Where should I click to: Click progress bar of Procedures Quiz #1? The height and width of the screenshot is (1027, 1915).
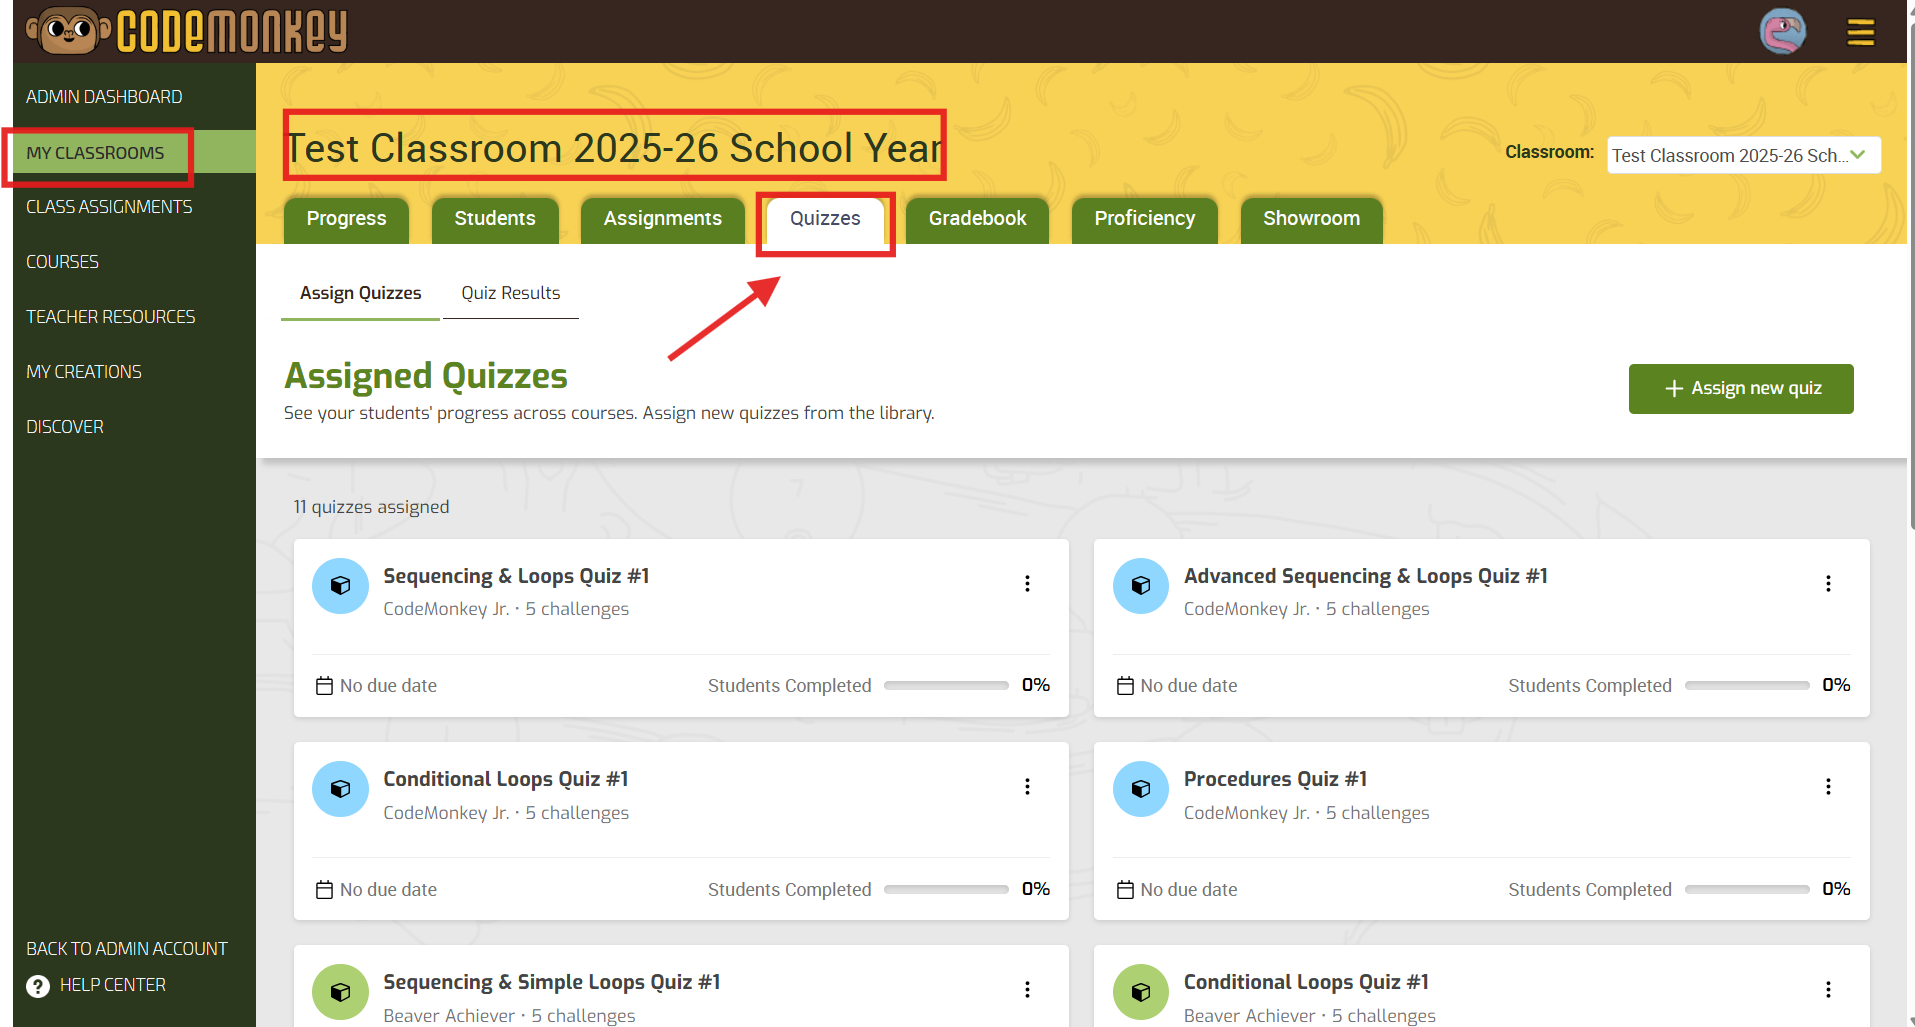(x=1747, y=890)
